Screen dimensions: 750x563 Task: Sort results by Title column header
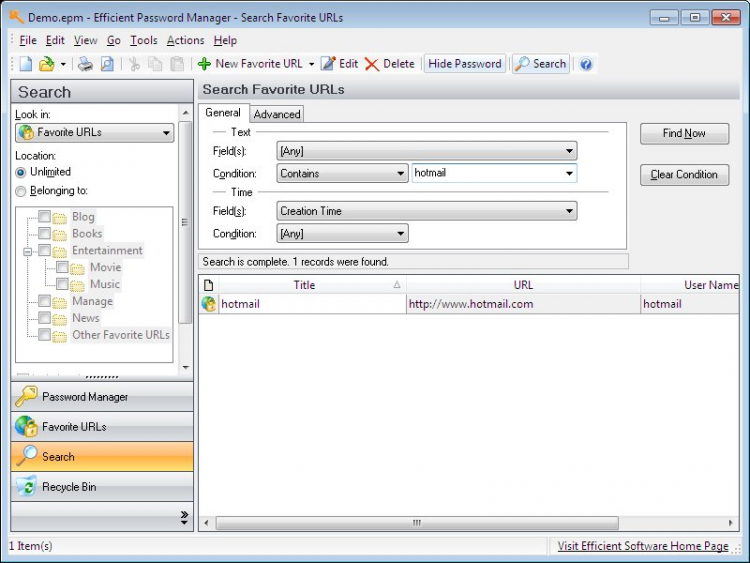[x=310, y=285]
